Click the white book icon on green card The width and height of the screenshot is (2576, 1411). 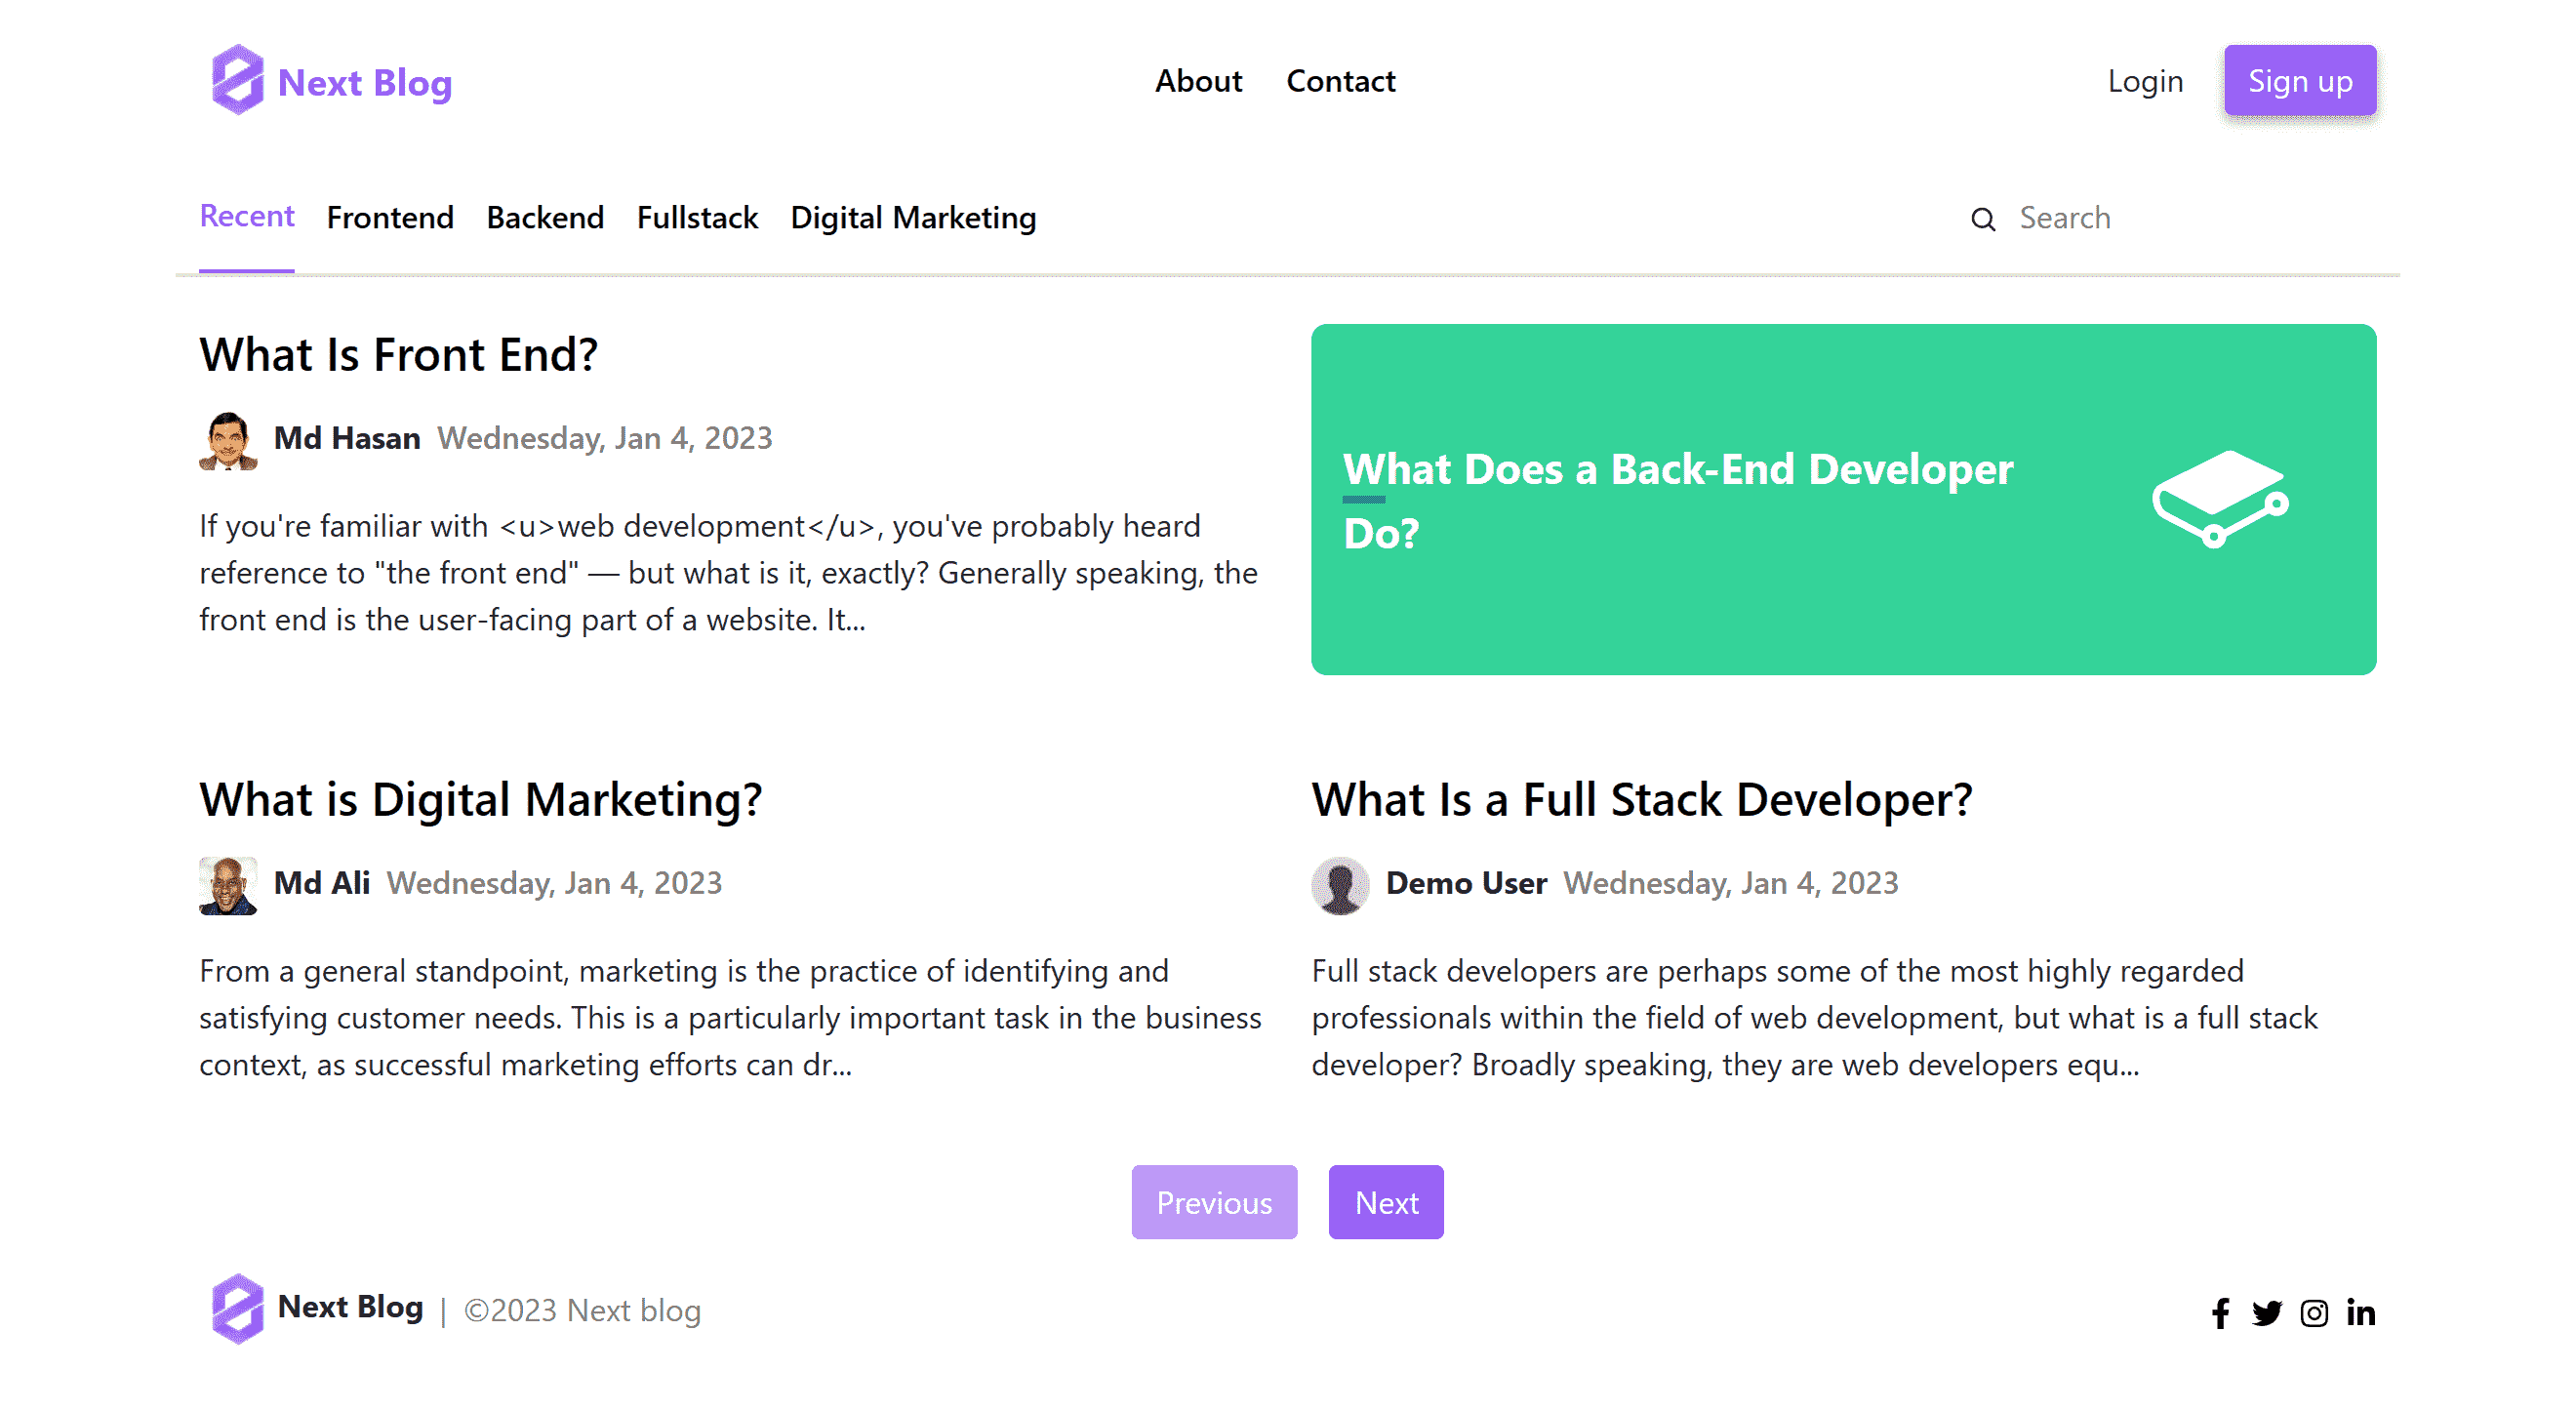(x=2220, y=498)
